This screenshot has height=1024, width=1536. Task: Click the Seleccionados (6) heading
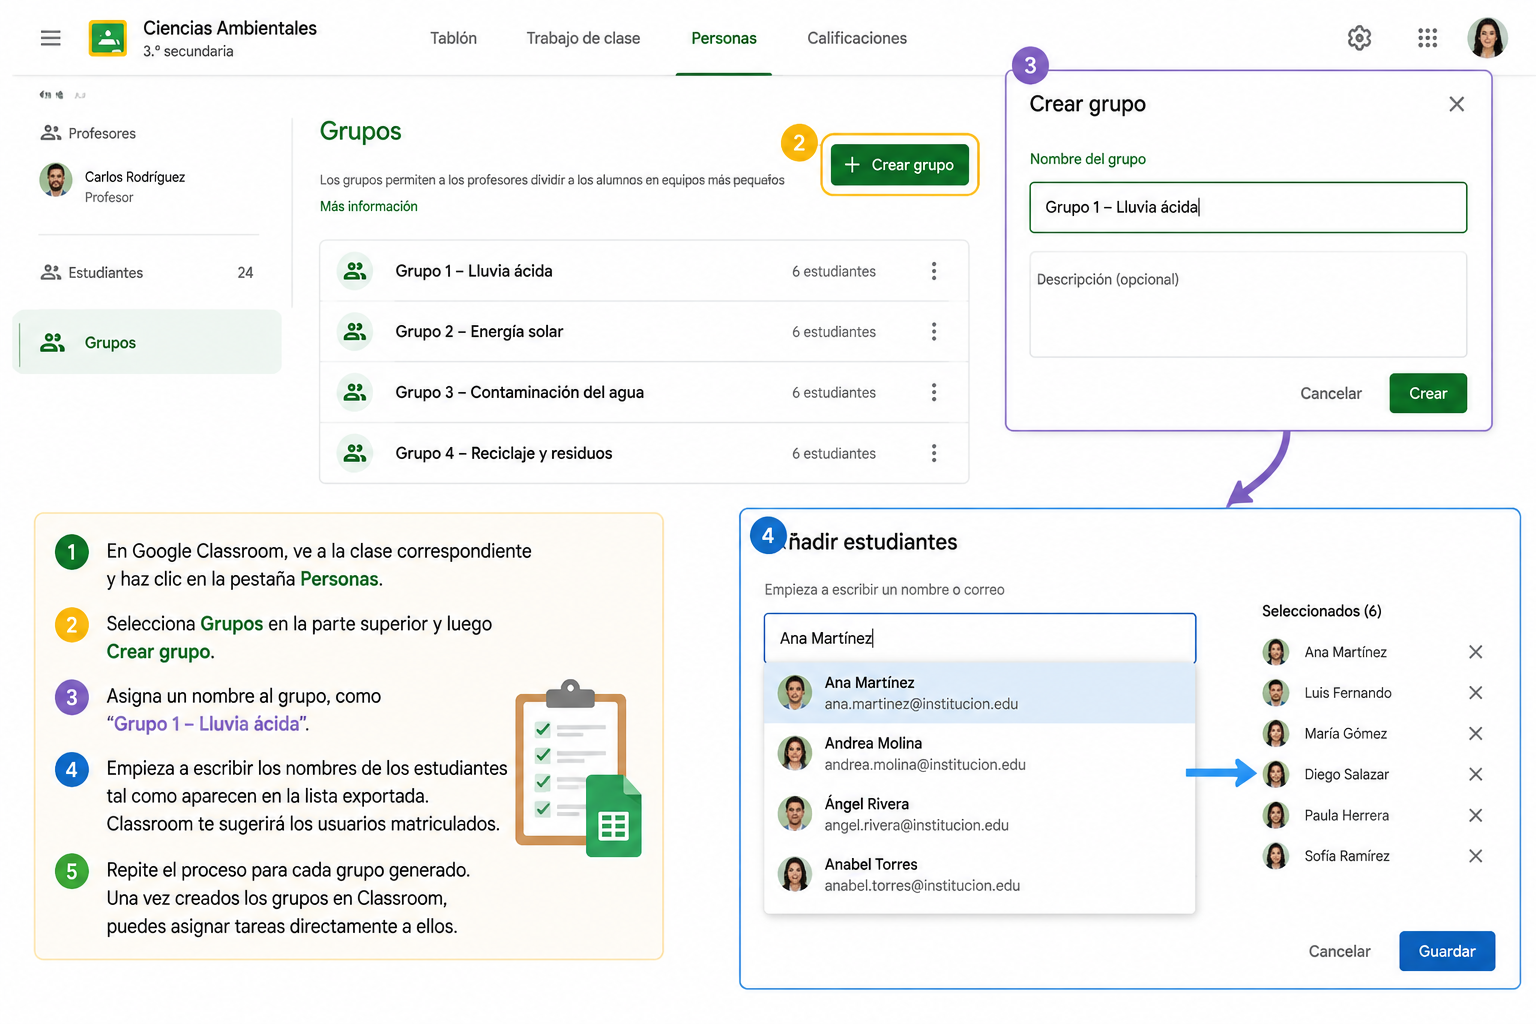click(x=1321, y=611)
